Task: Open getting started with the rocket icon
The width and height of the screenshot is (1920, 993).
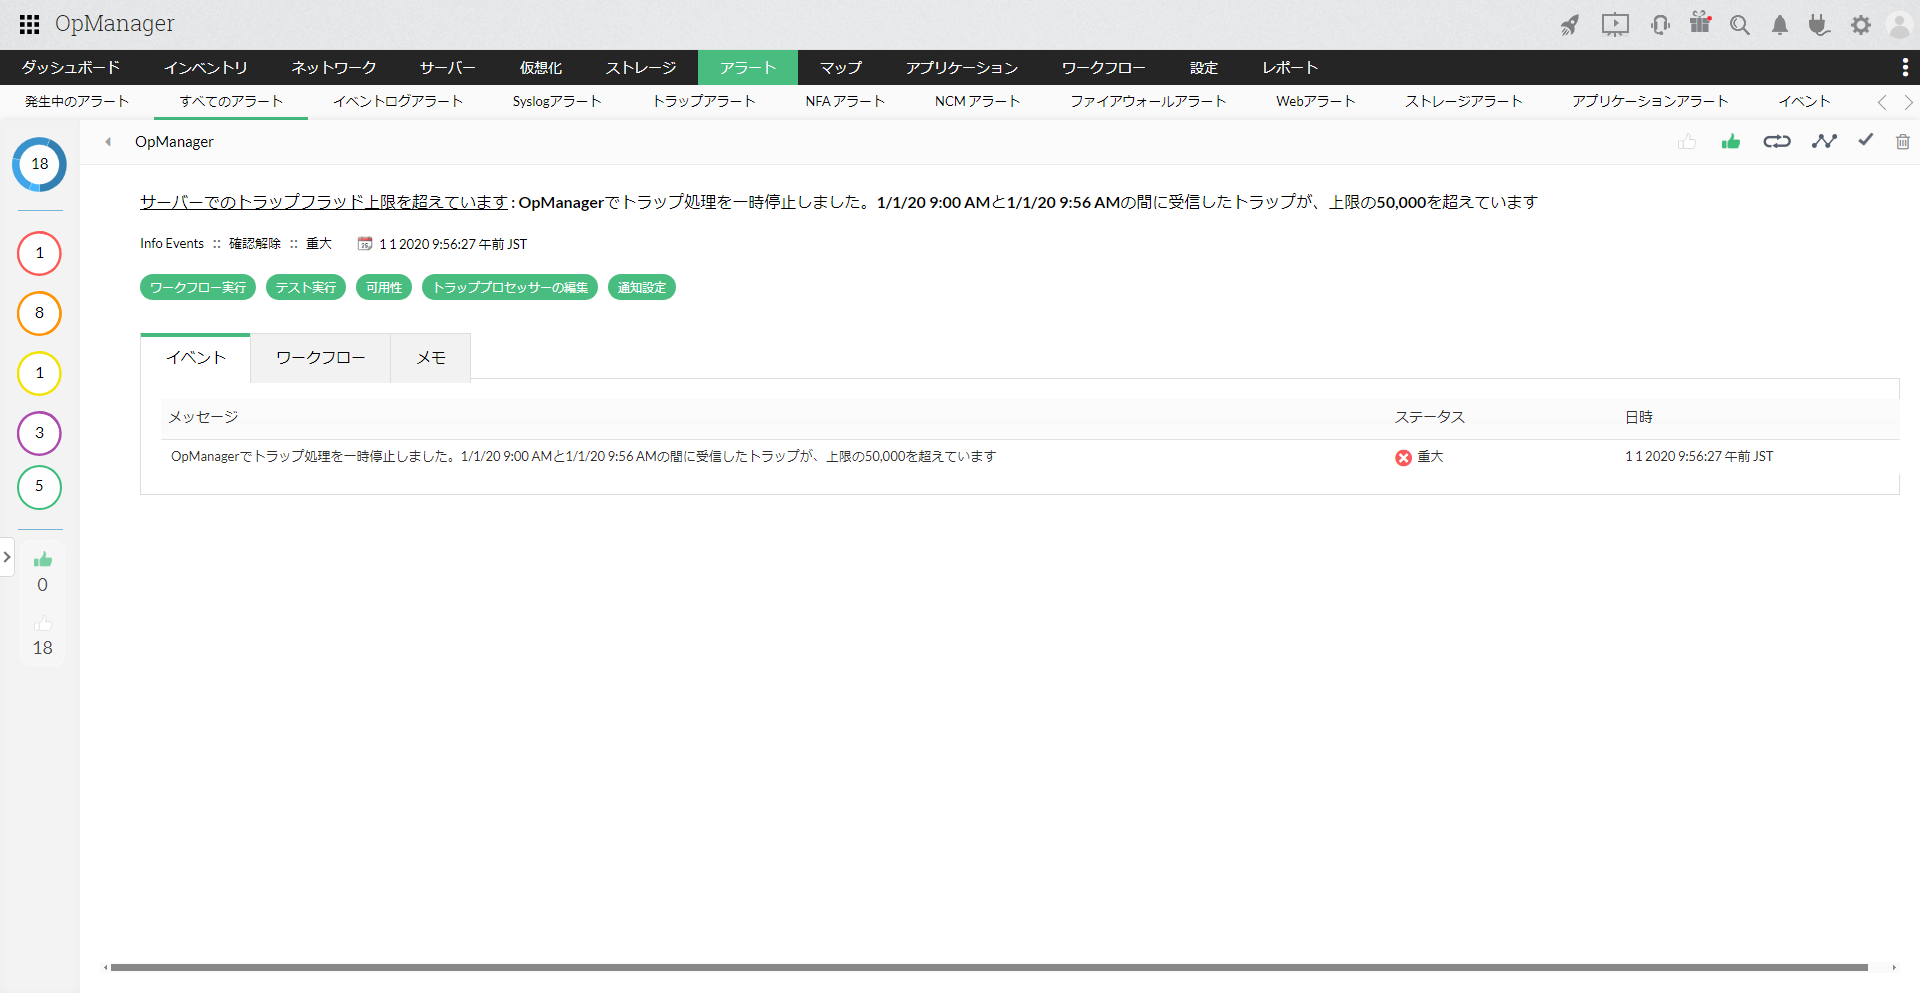Action: point(1569,25)
